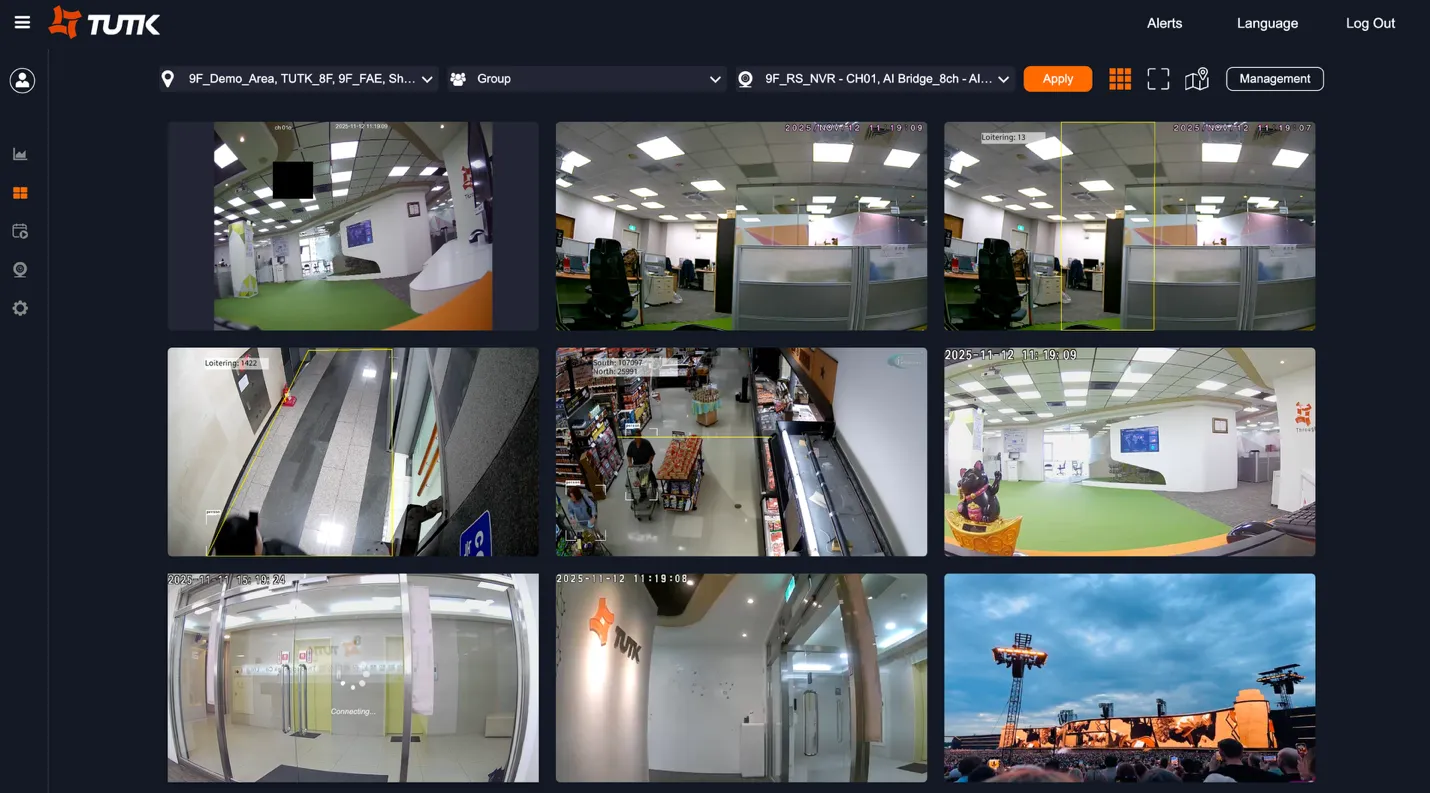The image size is (1430, 793).
Task: Click the Apply button
Action: tap(1057, 78)
